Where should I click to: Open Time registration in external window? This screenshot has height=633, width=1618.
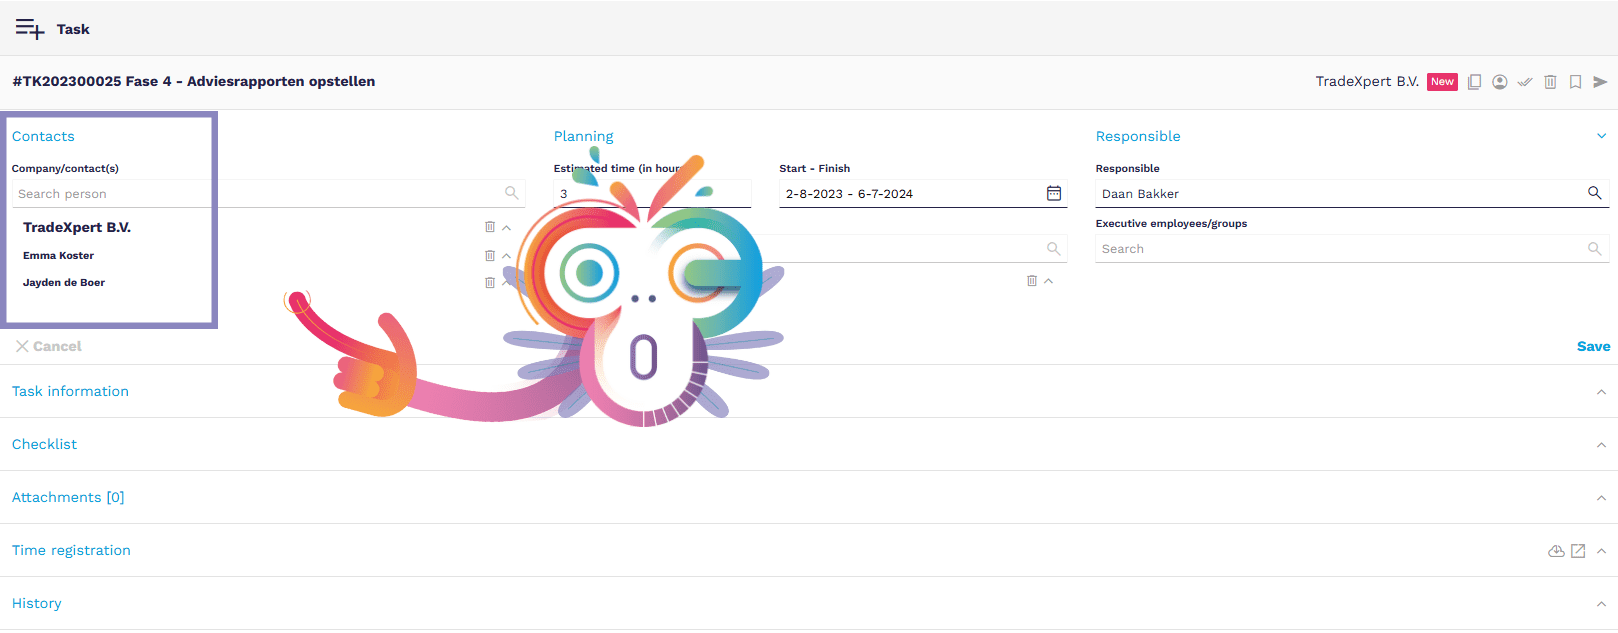[x=1578, y=551]
